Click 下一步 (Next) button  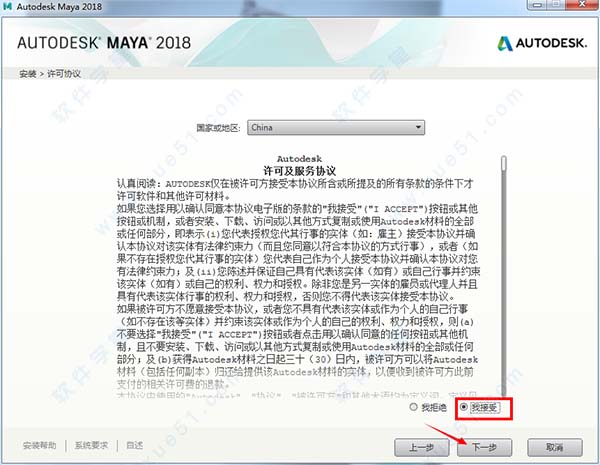tap(484, 447)
